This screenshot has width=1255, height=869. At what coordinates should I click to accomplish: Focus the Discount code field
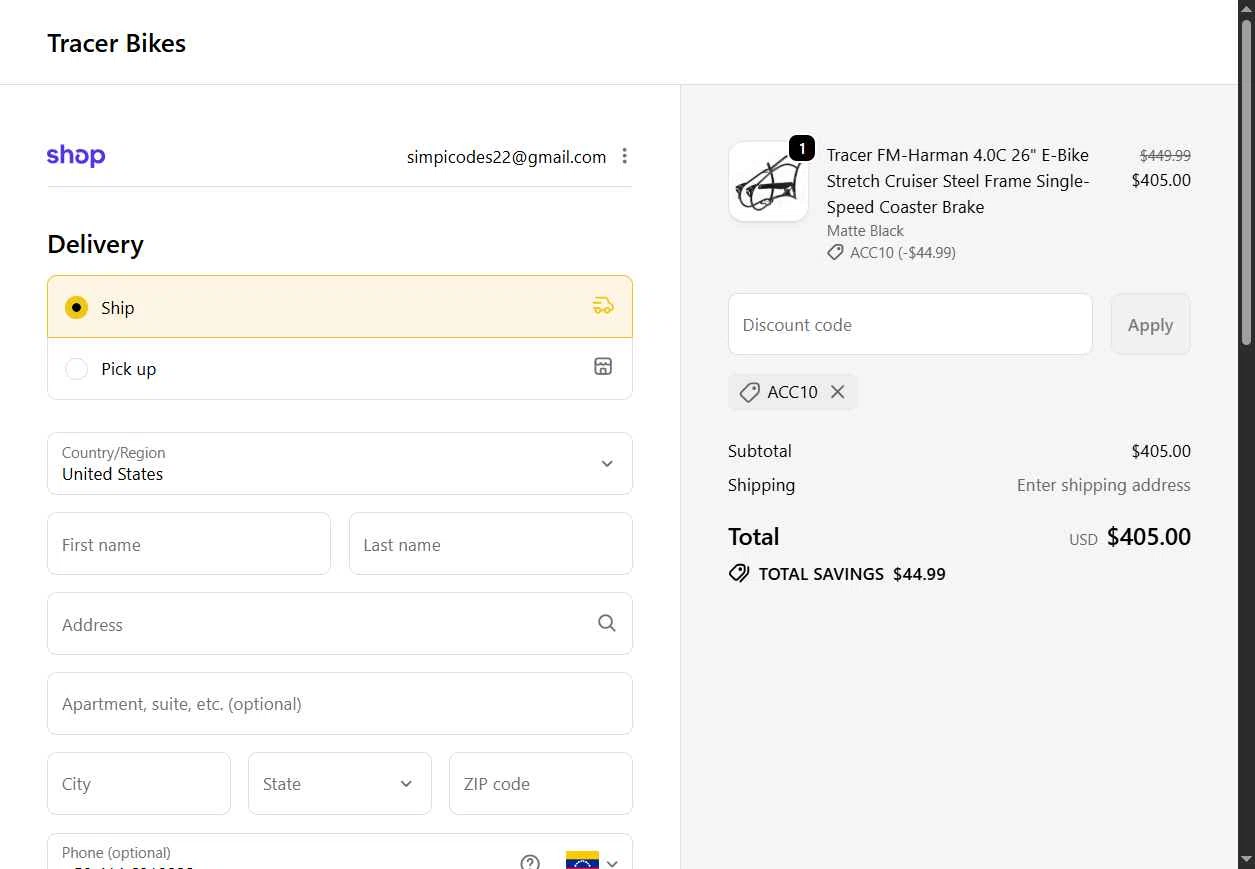point(910,324)
